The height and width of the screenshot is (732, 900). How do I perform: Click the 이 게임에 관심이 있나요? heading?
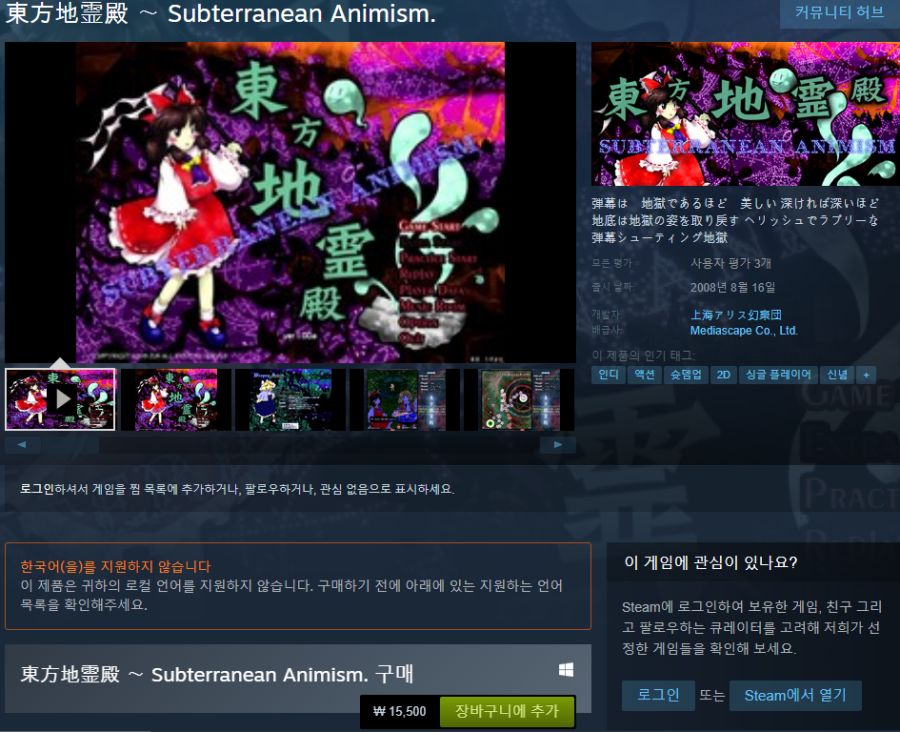pyautogui.click(x=711, y=562)
